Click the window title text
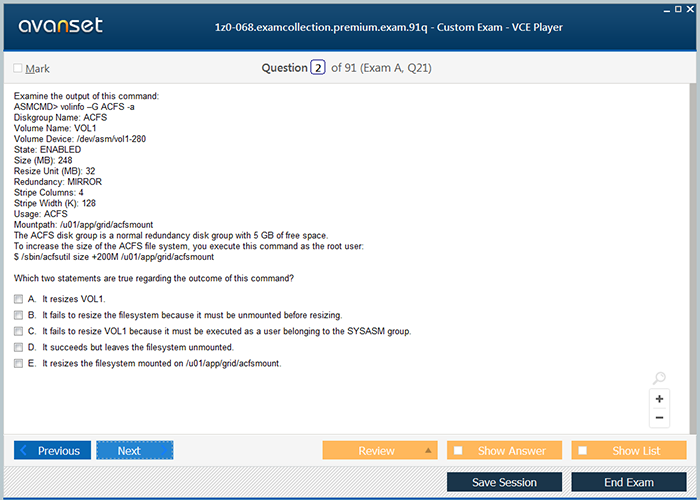The width and height of the screenshot is (700, 500). 388,27
